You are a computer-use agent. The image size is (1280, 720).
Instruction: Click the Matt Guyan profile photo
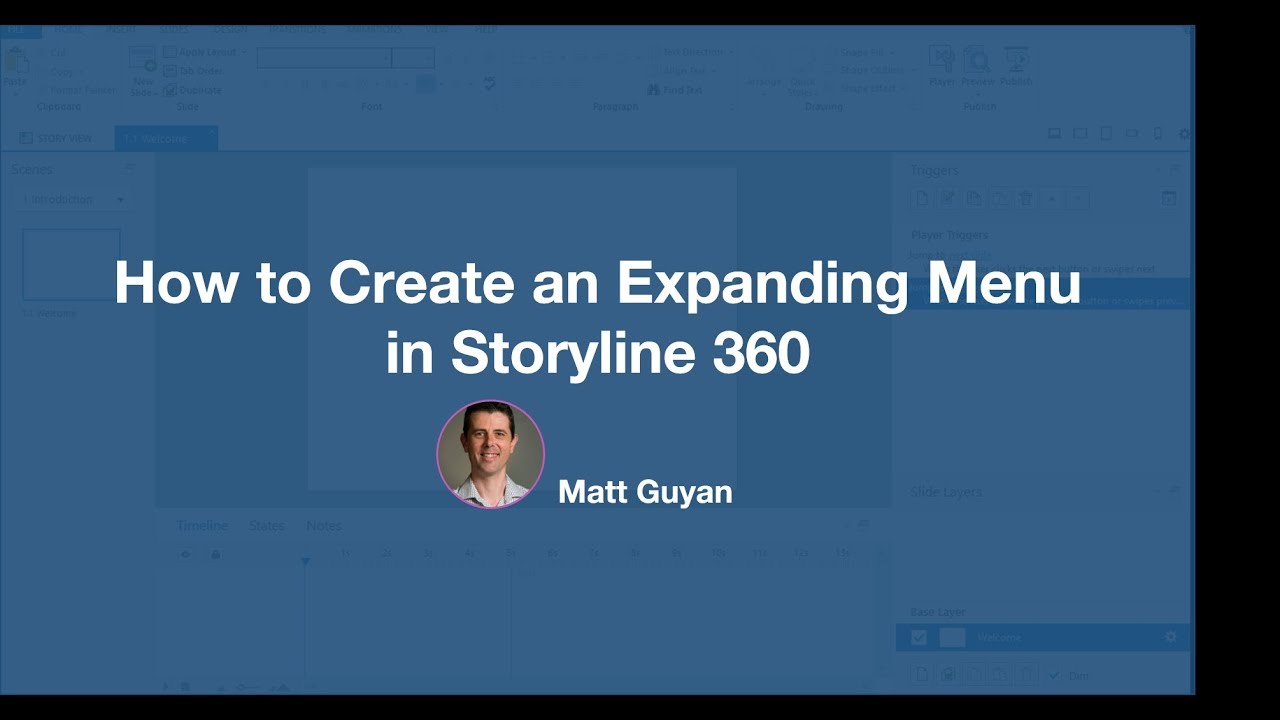click(490, 454)
